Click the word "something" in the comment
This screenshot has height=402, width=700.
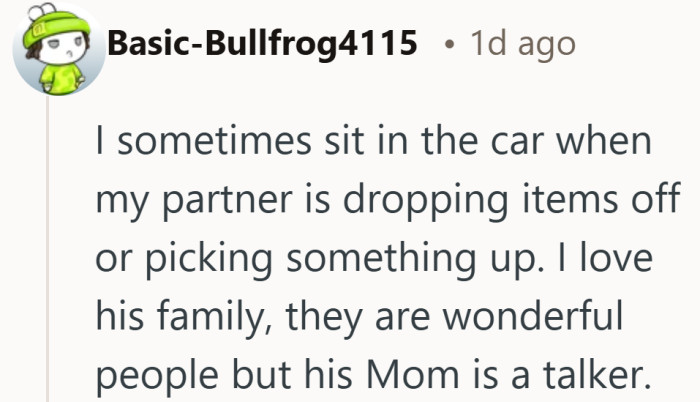coord(381,259)
